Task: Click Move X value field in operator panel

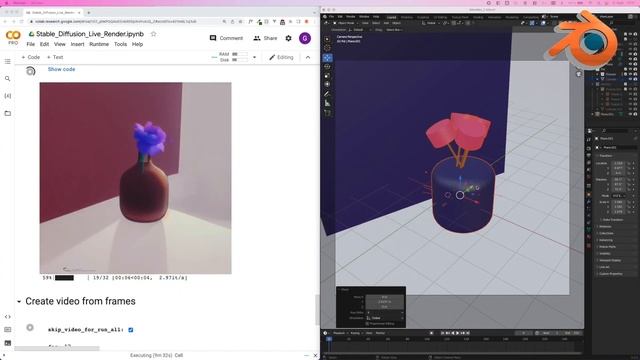Action: tap(384, 297)
